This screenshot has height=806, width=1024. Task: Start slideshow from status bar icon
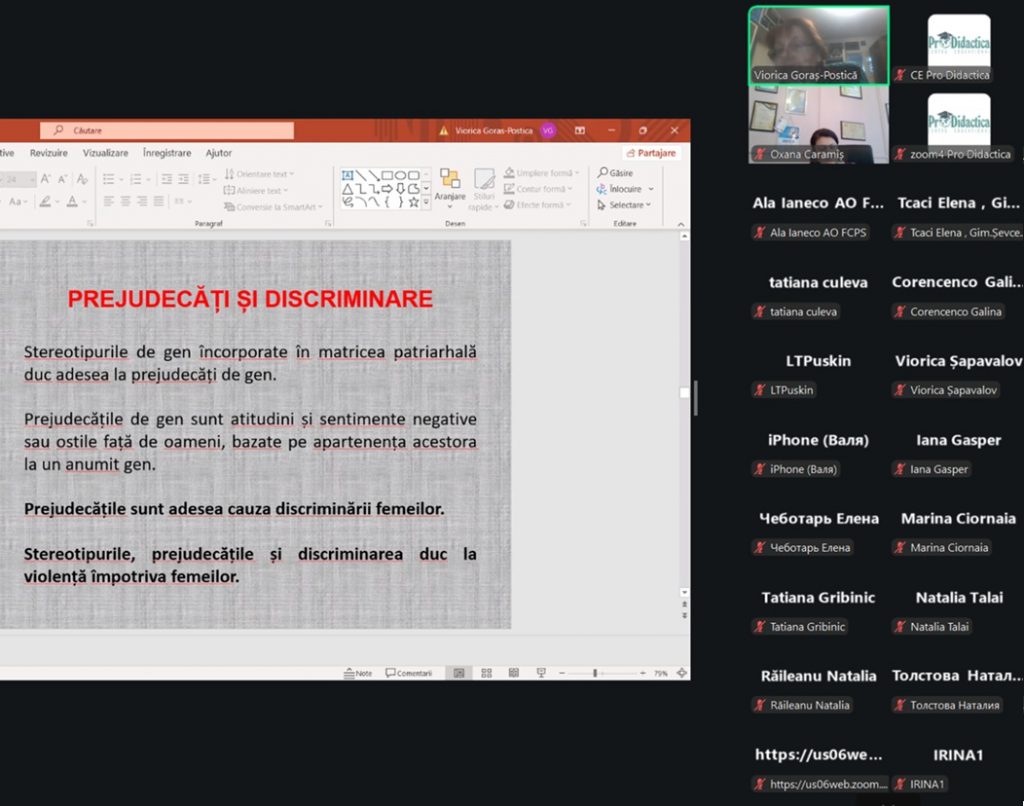pyautogui.click(x=541, y=673)
